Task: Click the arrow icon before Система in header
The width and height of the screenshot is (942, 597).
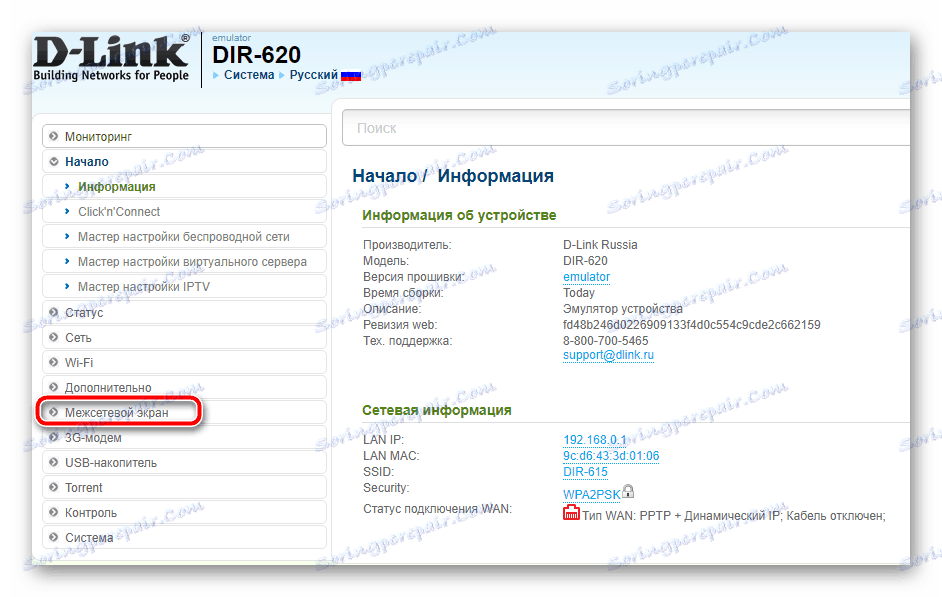Action: (x=216, y=75)
